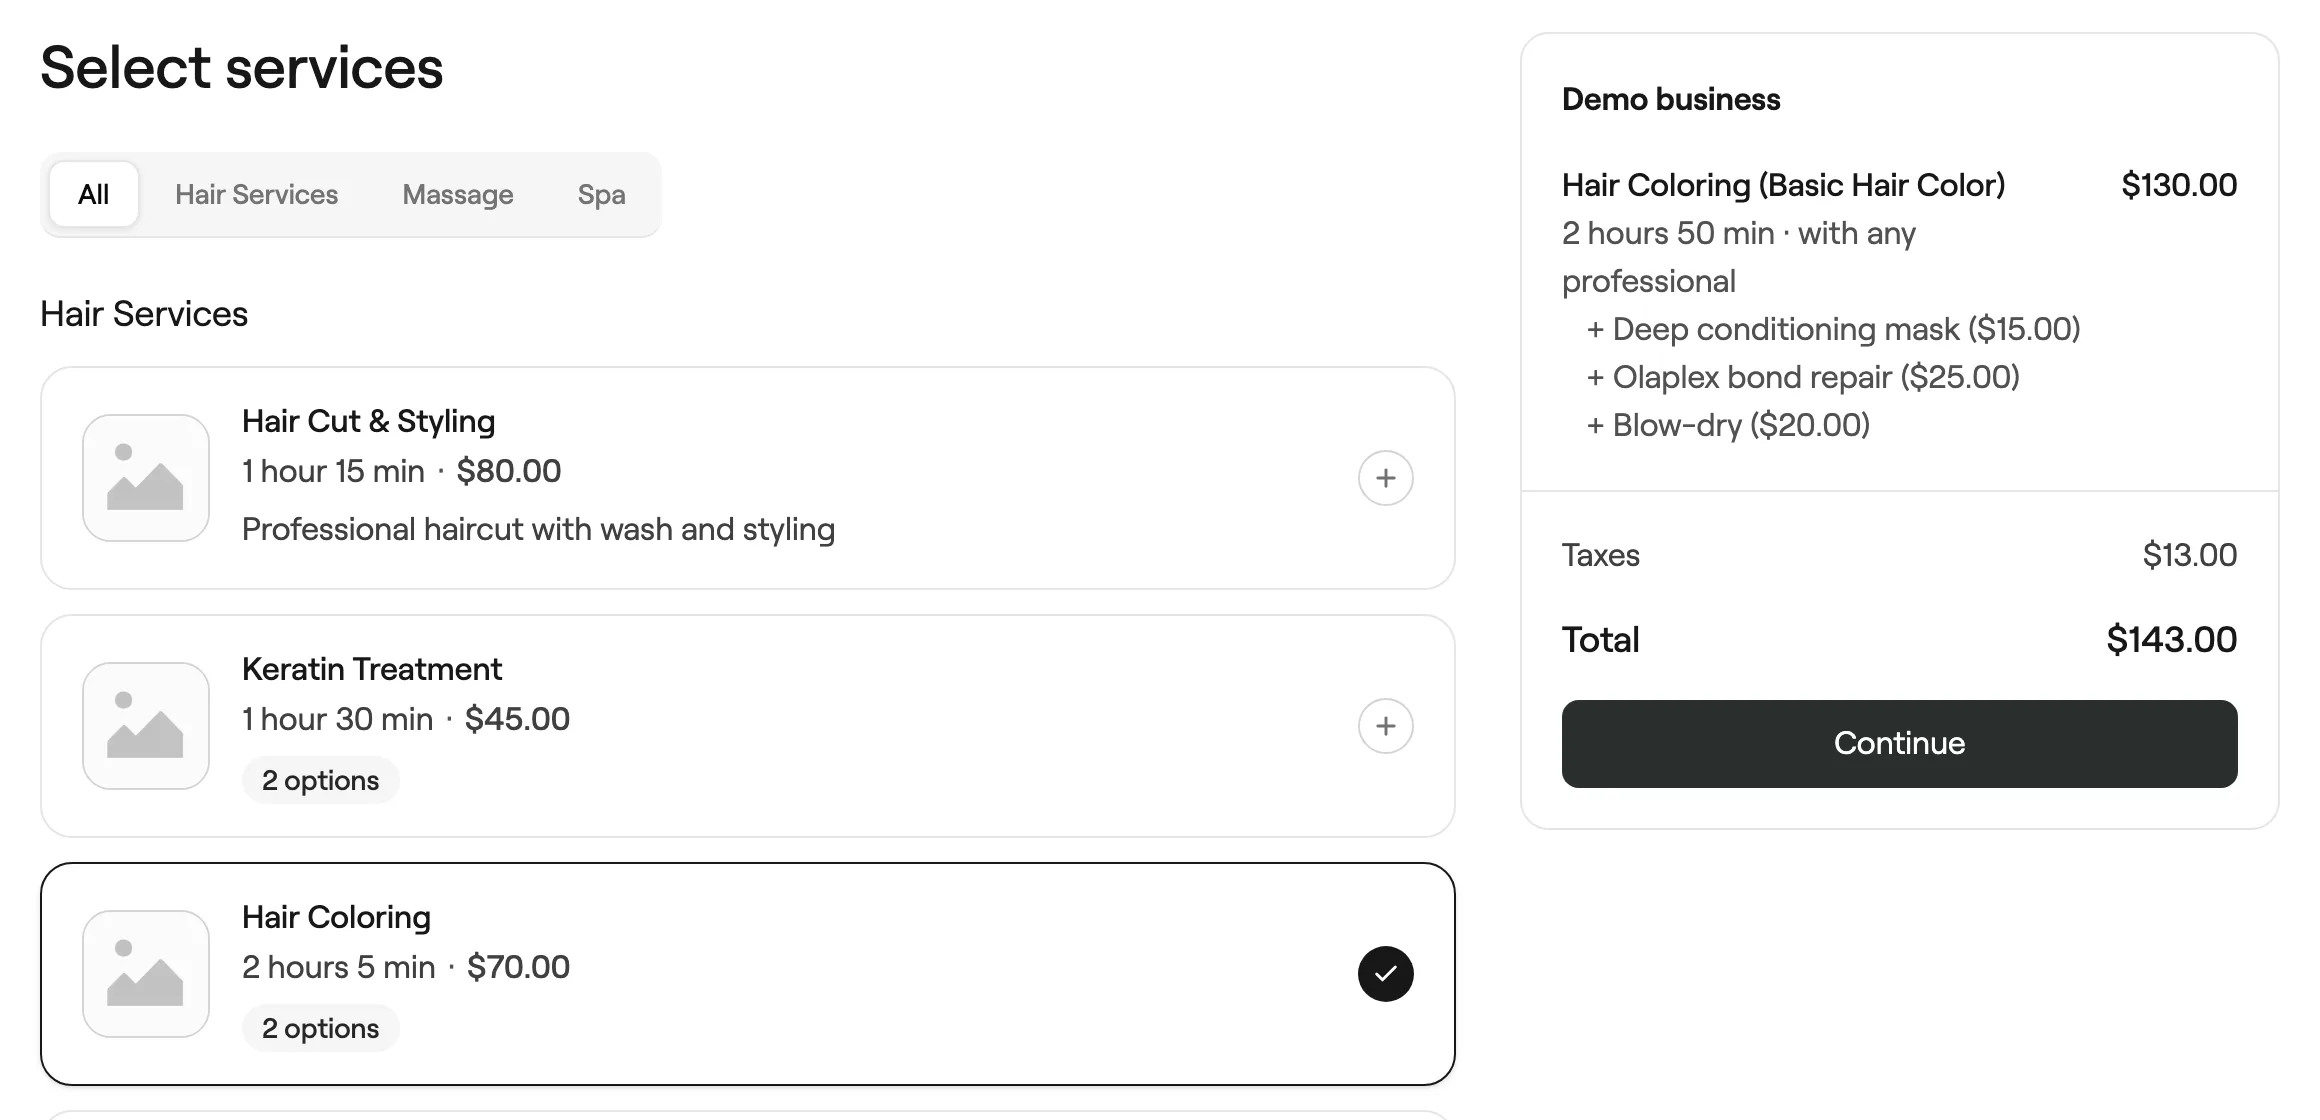Click the $45.00 price text

[x=517, y=719]
